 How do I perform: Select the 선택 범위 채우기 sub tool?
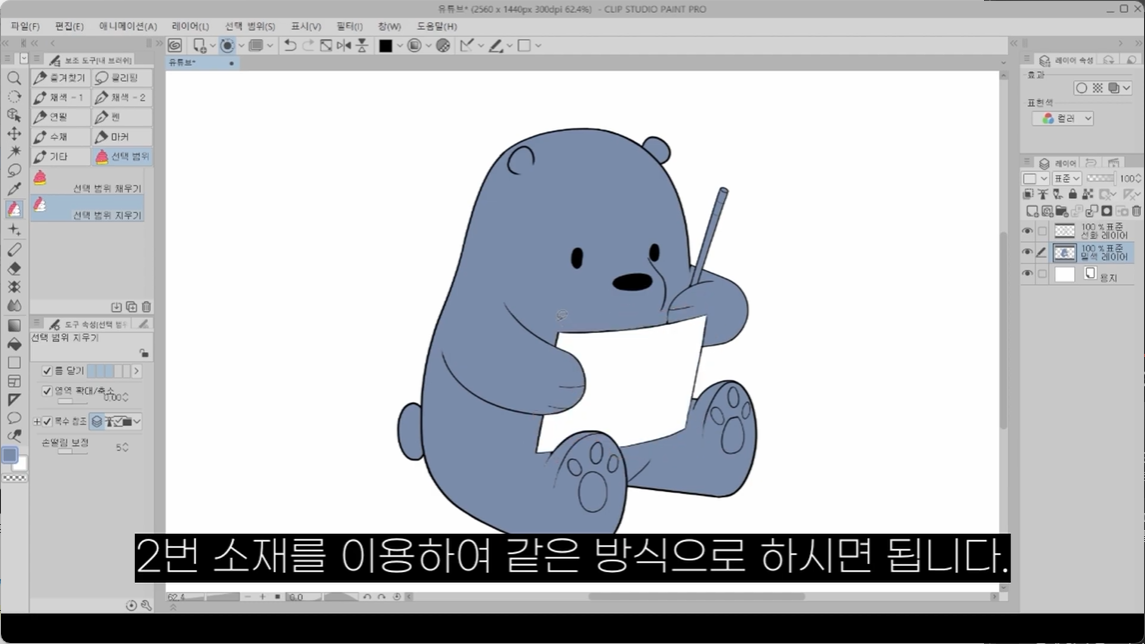87,182
